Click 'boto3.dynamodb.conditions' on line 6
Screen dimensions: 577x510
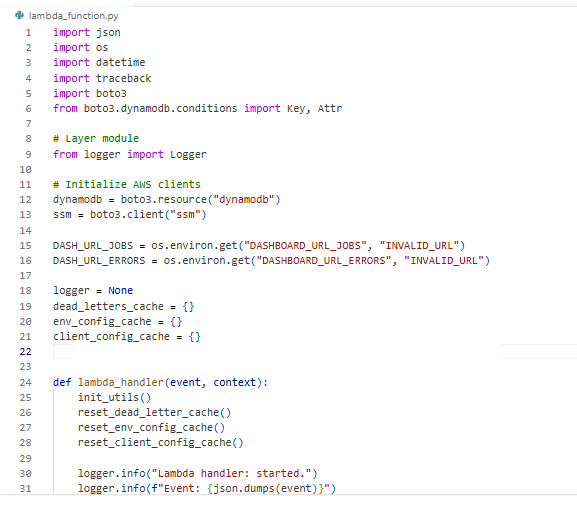160,109
